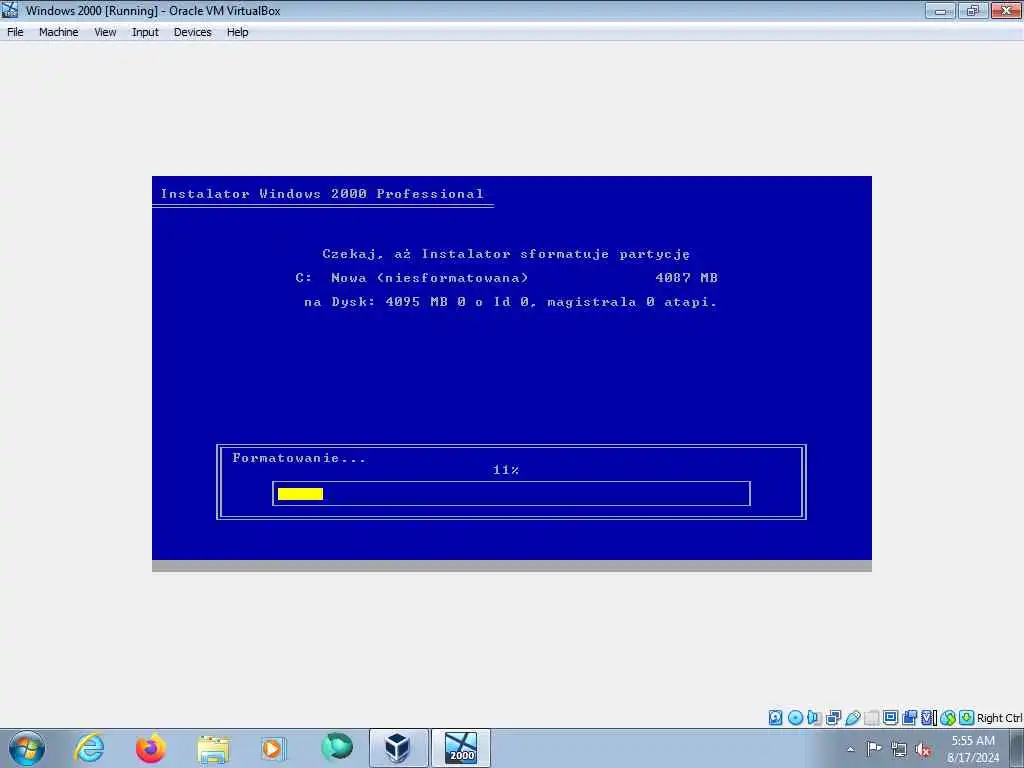Click the keyboard capture green arrow icon
The width and height of the screenshot is (1024, 768).
967,718
